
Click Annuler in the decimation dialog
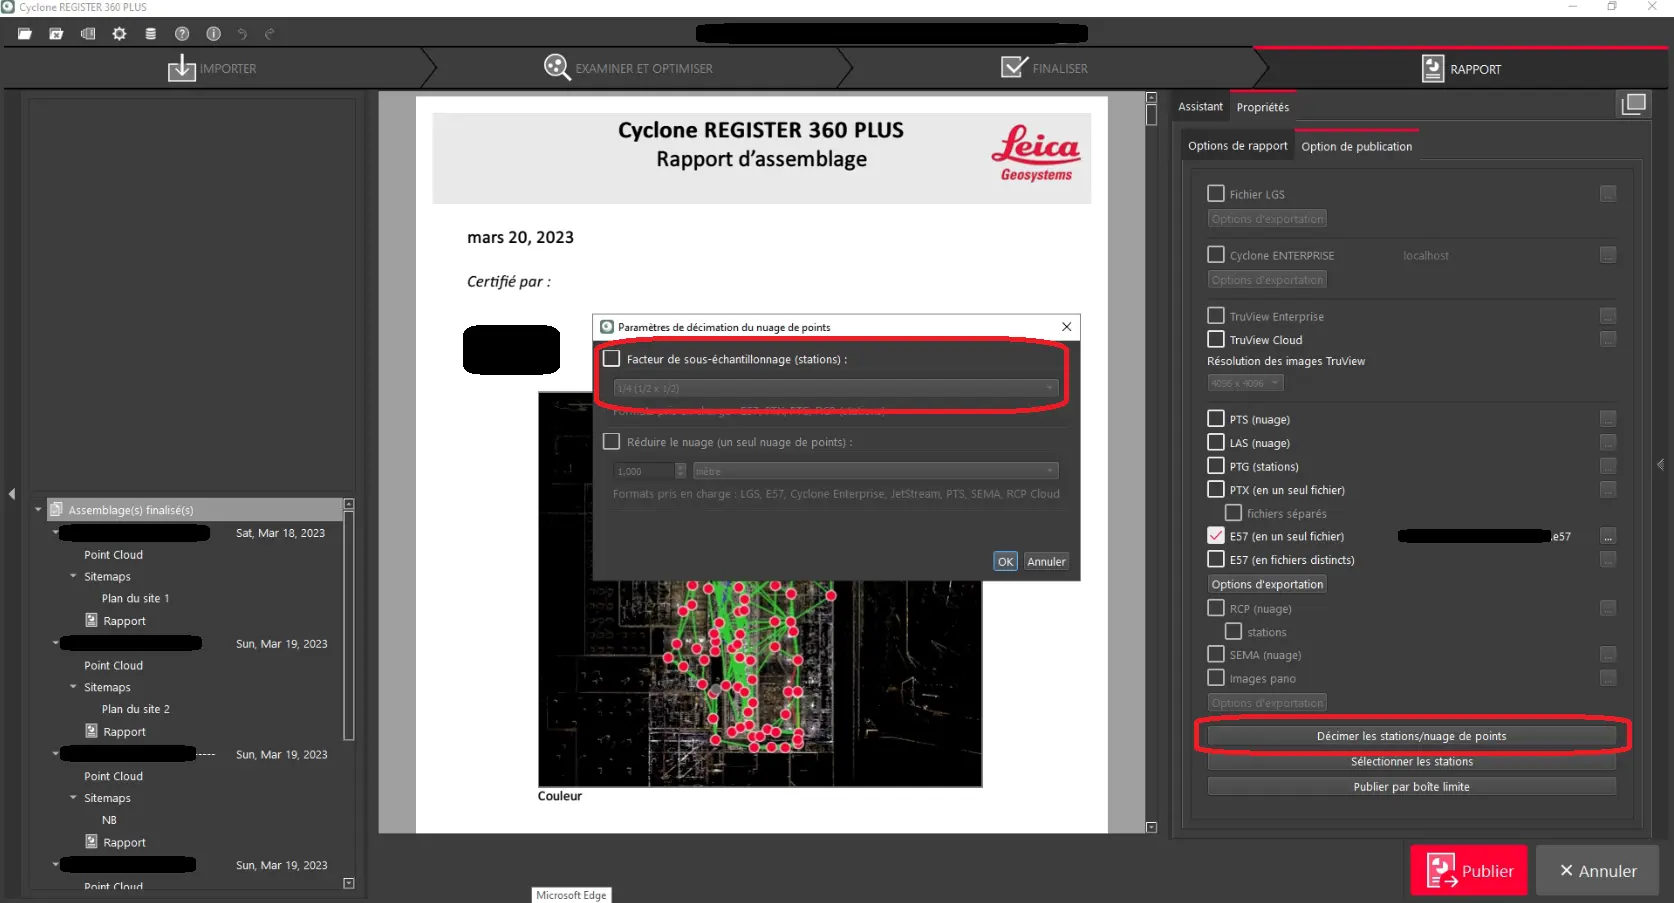coord(1046,562)
